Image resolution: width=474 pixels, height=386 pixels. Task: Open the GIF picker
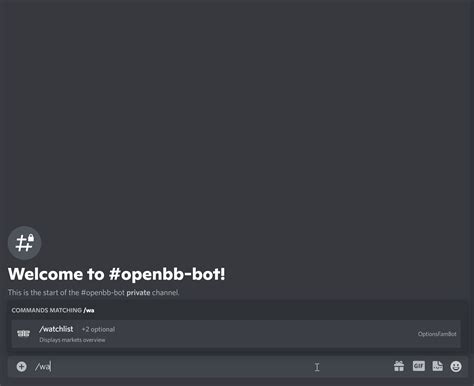419,366
